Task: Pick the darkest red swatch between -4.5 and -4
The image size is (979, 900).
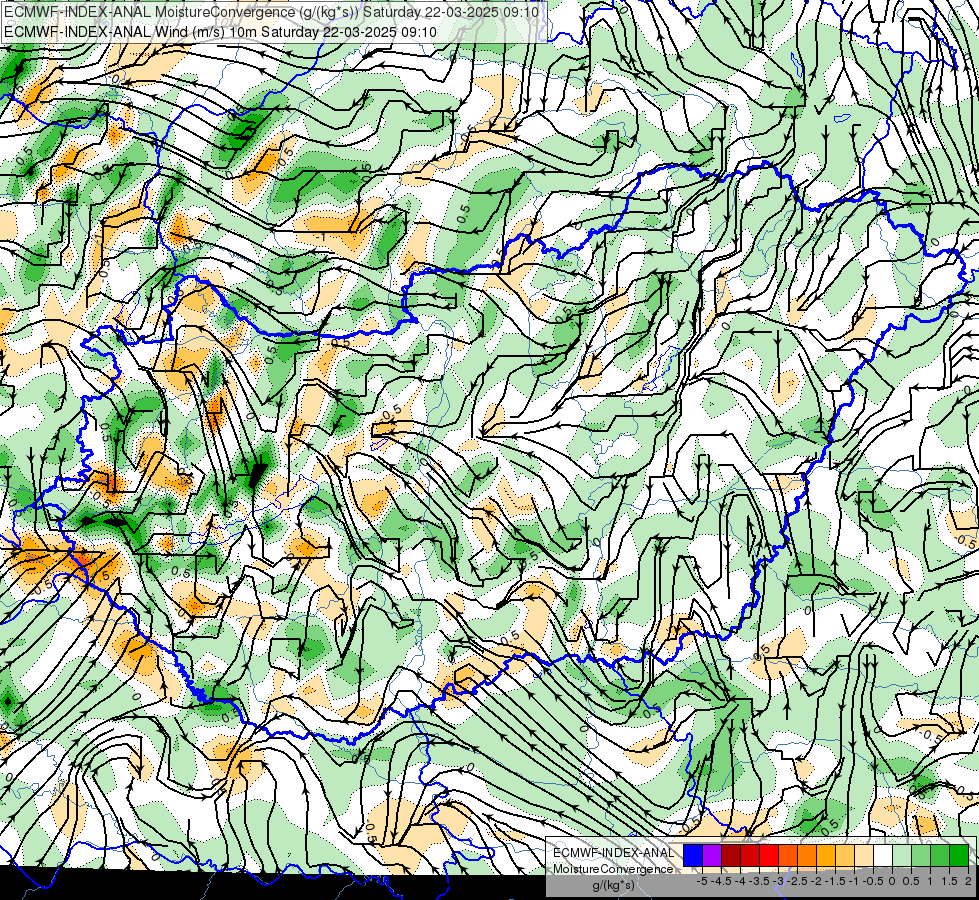Action: tap(731, 855)
